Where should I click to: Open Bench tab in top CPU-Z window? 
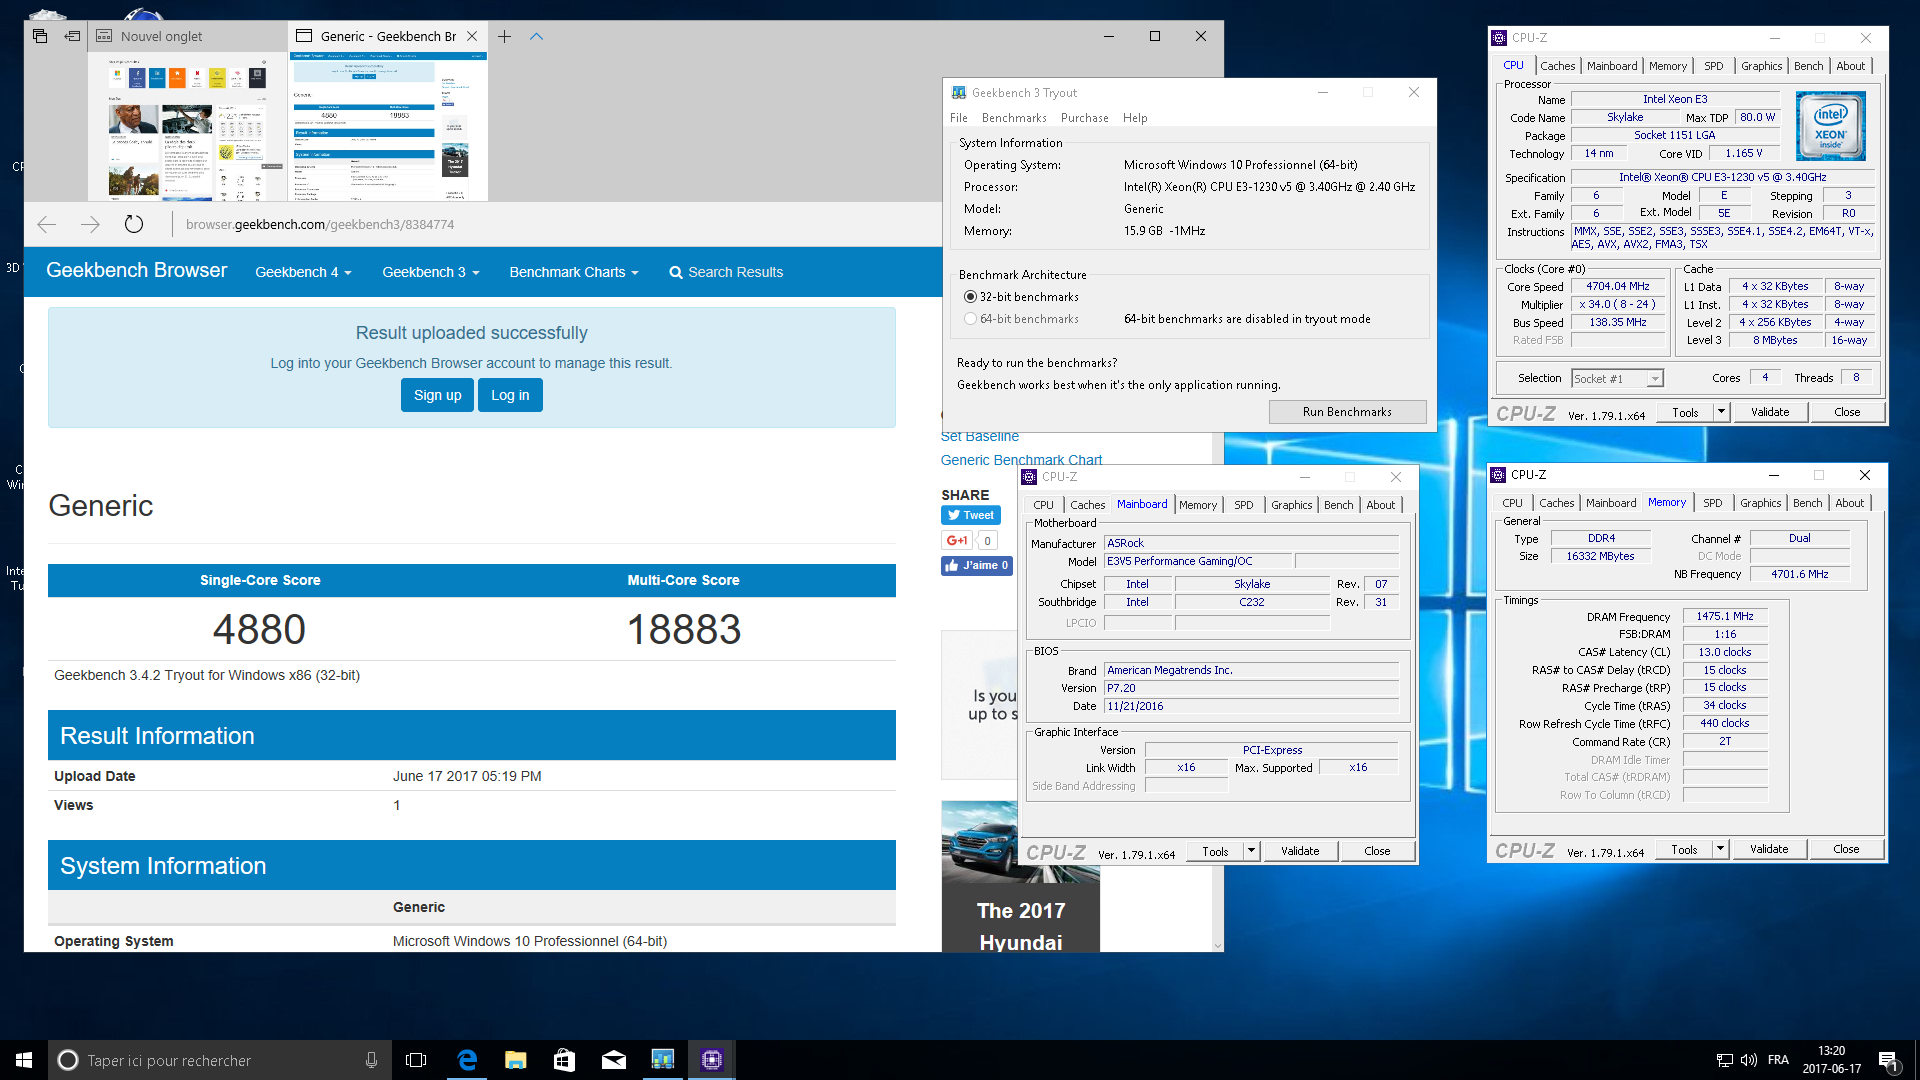pos(1808,66)
